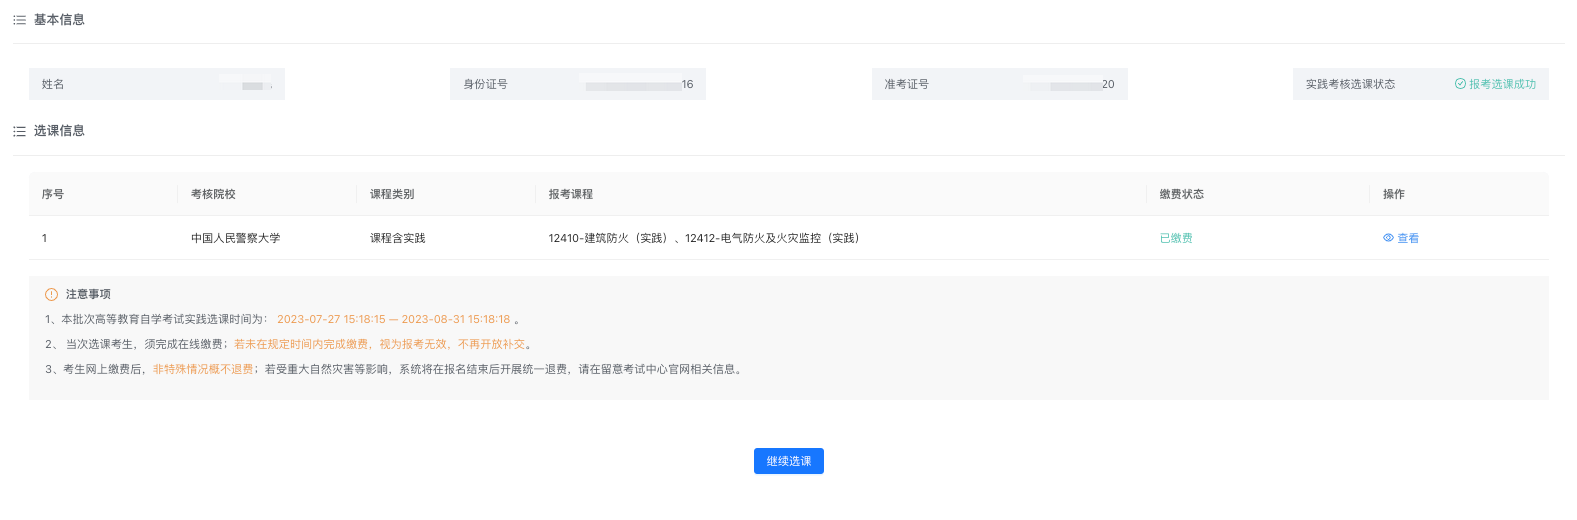Click the orange warning icon beside 注意事项
Screen dimensions: 1577x520
pyautogui.click(x=51, y=294)
